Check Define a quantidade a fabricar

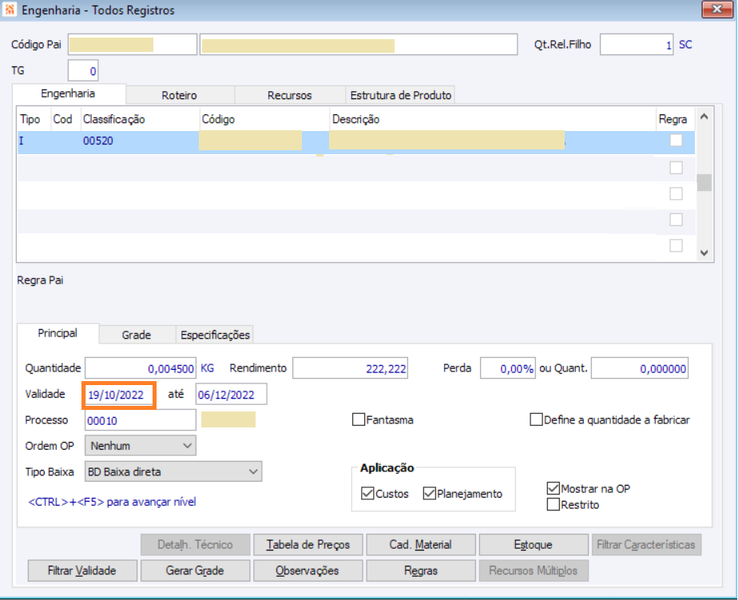(x=536, y=419)
